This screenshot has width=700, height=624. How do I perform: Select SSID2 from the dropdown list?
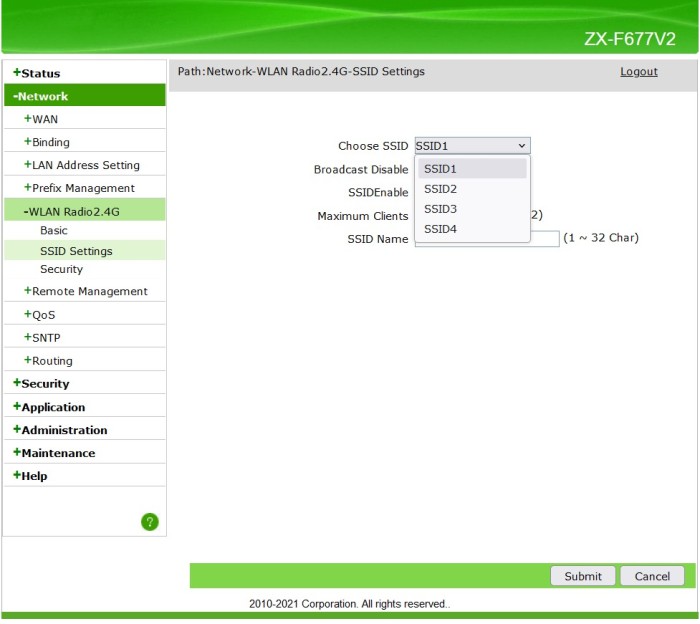point(472,189)
